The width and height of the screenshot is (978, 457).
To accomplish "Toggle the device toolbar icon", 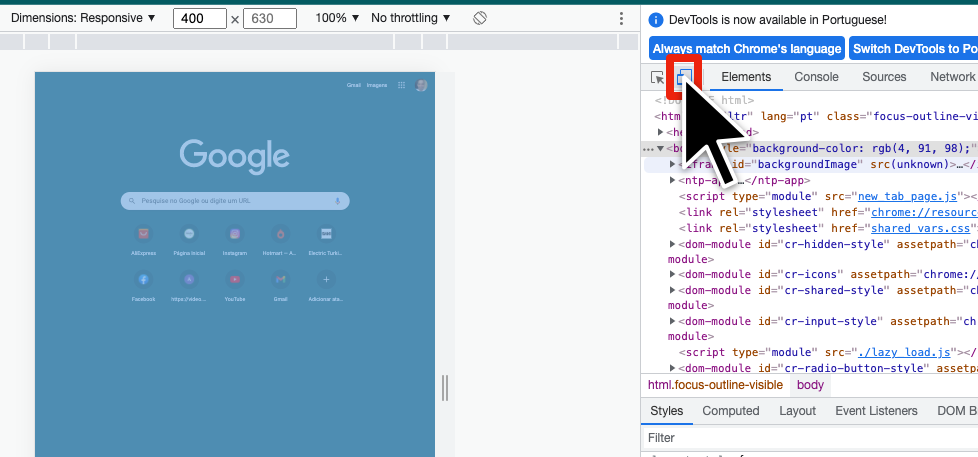I will 685,77.
